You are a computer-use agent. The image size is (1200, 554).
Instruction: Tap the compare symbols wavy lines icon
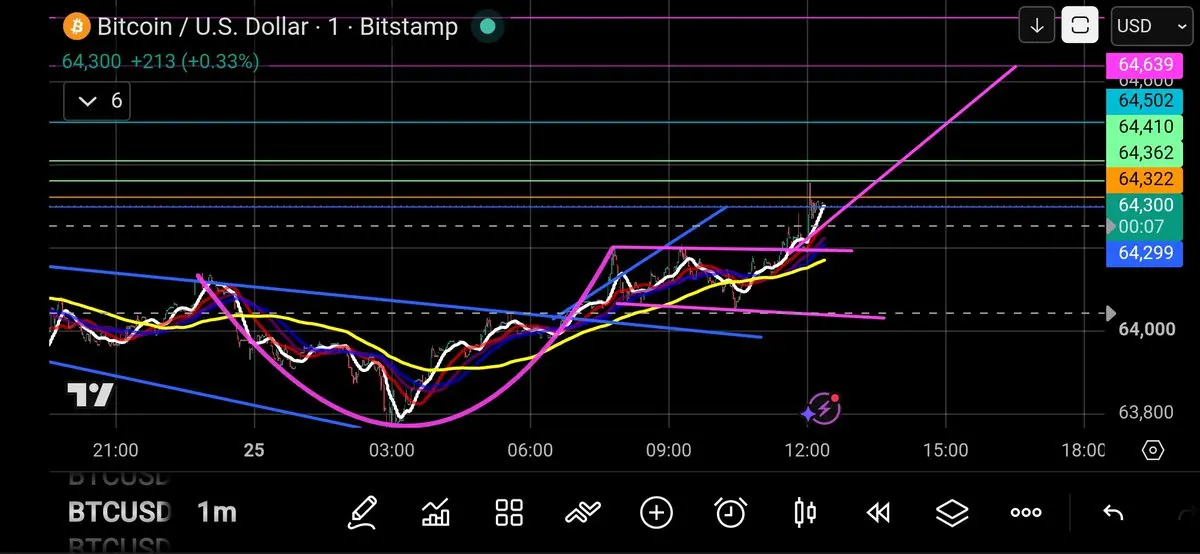(x=582, y=513)
